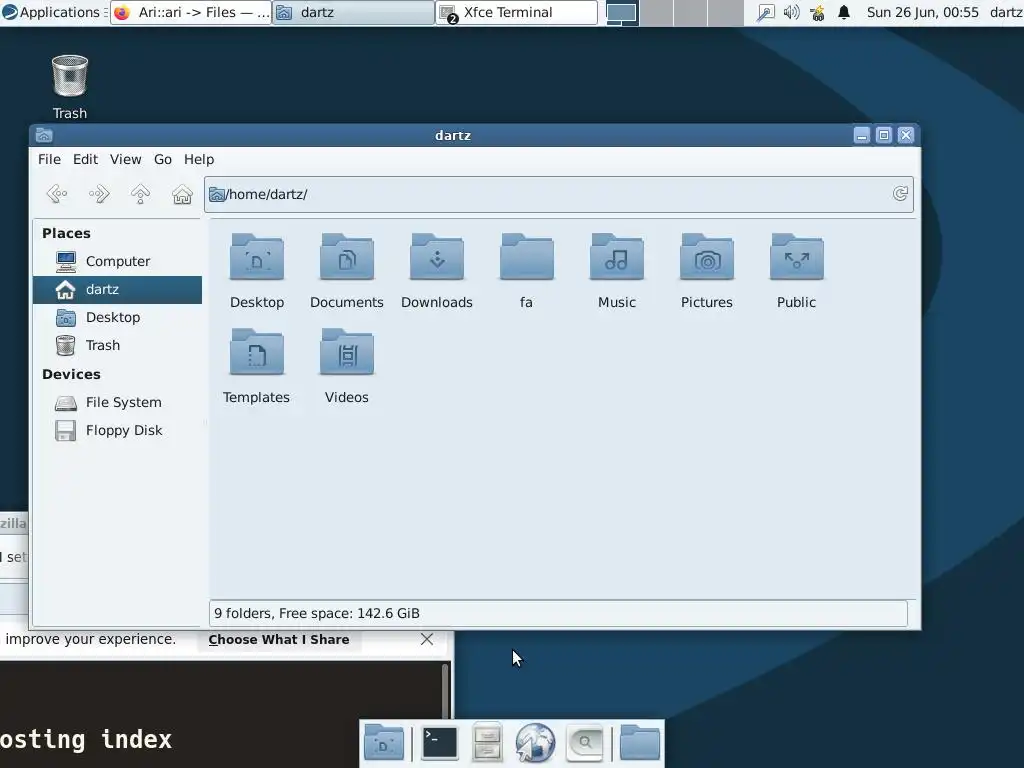The image size is (1024, 768).
Task: Click the clock showing Sun 26 Jun
Action: tap(922, 12)
